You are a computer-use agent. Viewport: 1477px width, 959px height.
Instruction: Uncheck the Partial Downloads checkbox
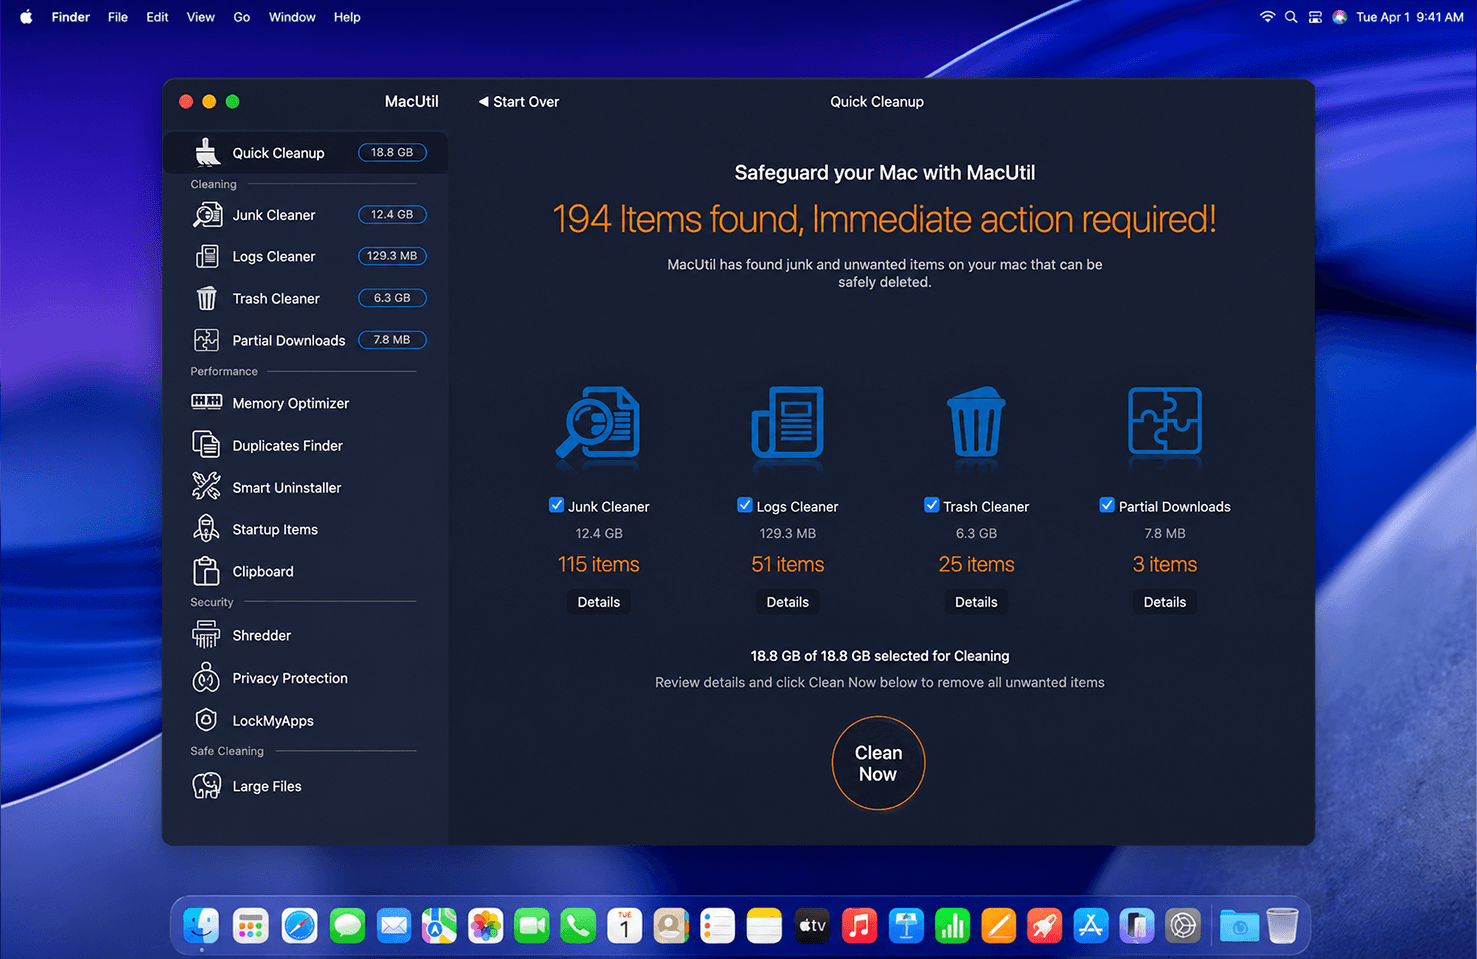(1107, 505)
